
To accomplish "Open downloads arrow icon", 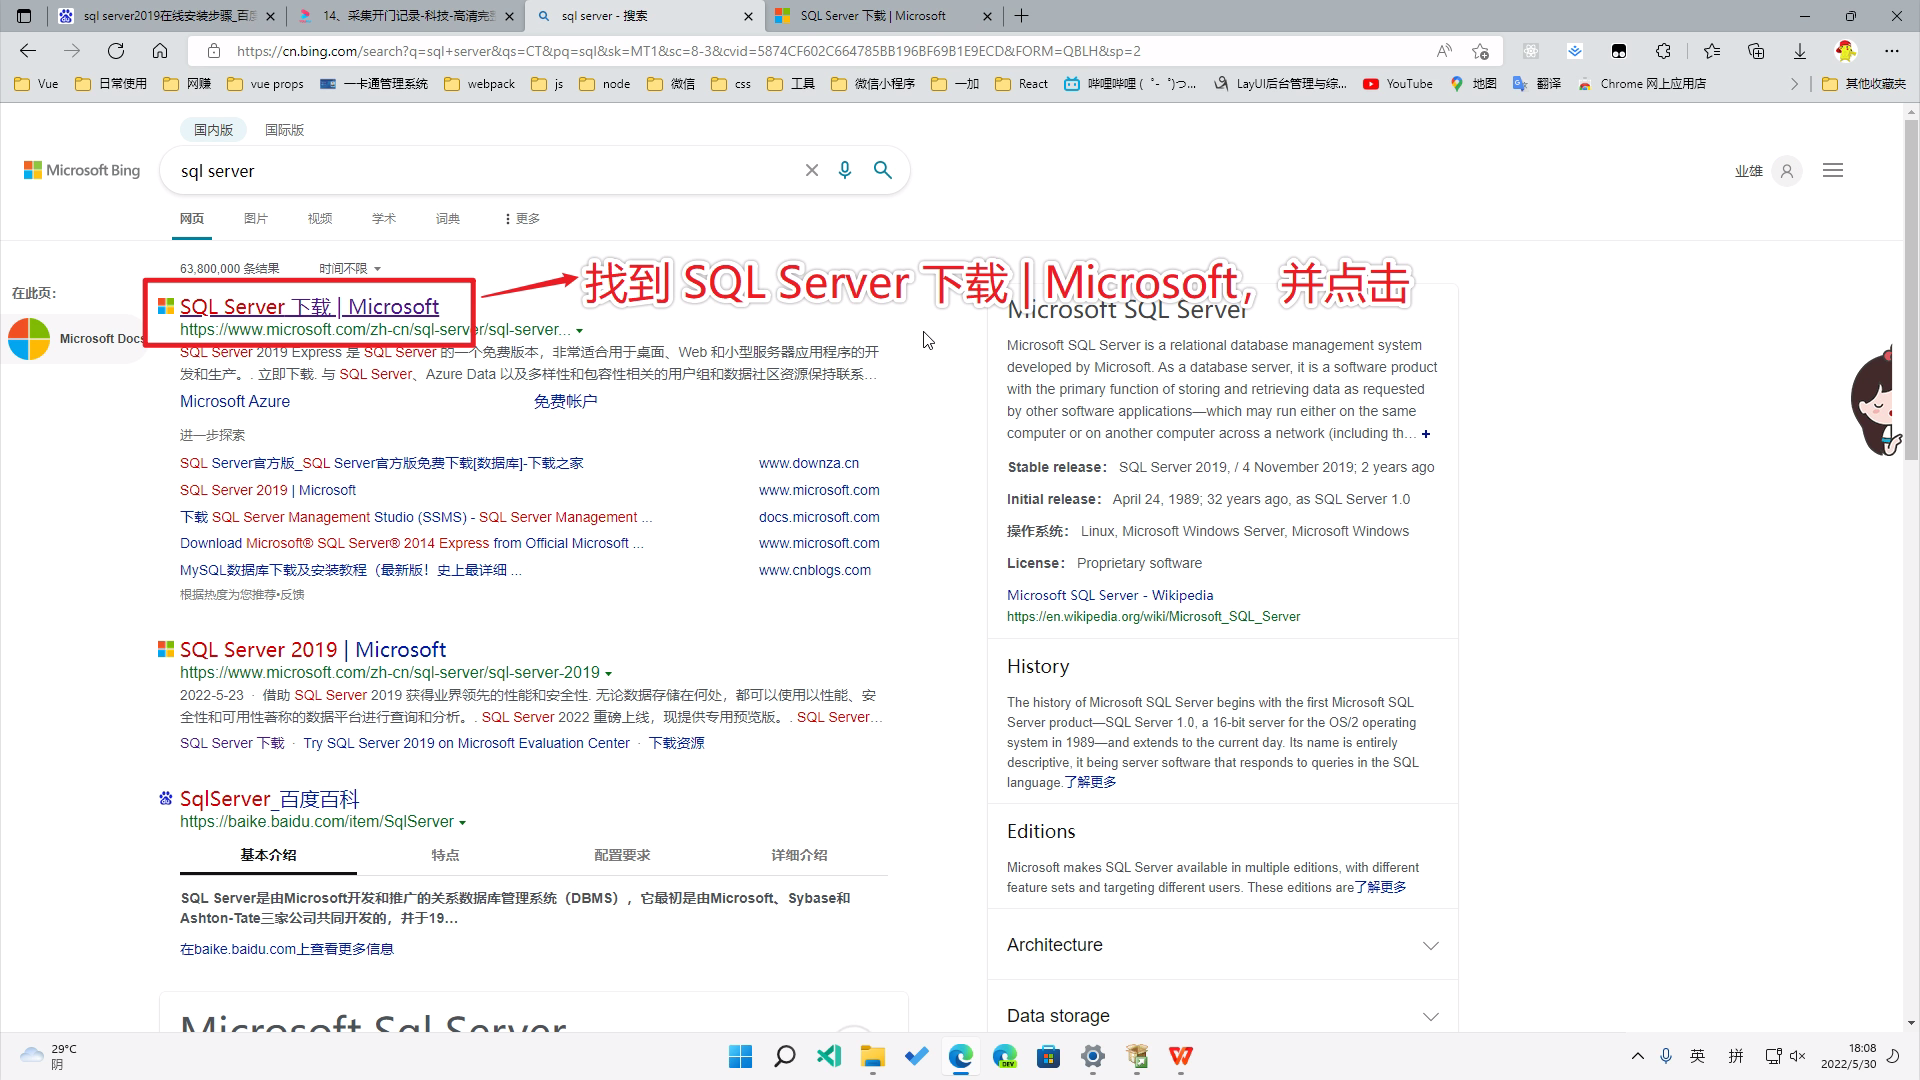I will click(x=1800, y=51).
